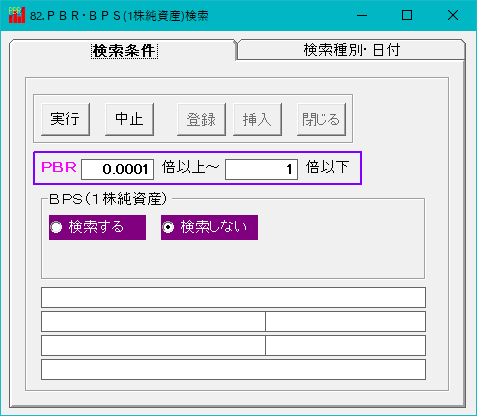Click the 実行 button
The image size is (477, 416).
tap(65, 119)
